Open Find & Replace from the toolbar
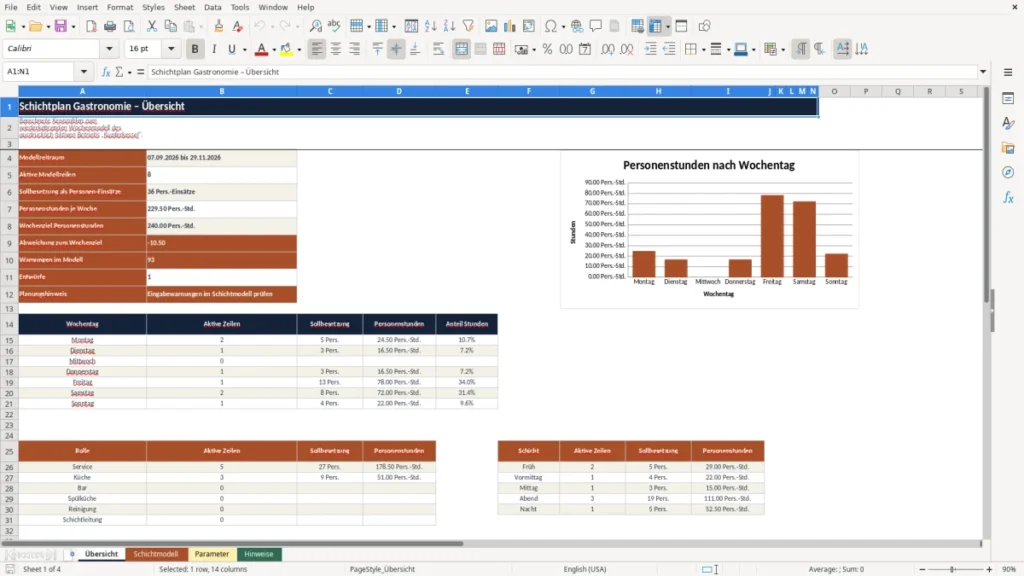Viewport: 1024px width, 576px height. click(315, 26)
